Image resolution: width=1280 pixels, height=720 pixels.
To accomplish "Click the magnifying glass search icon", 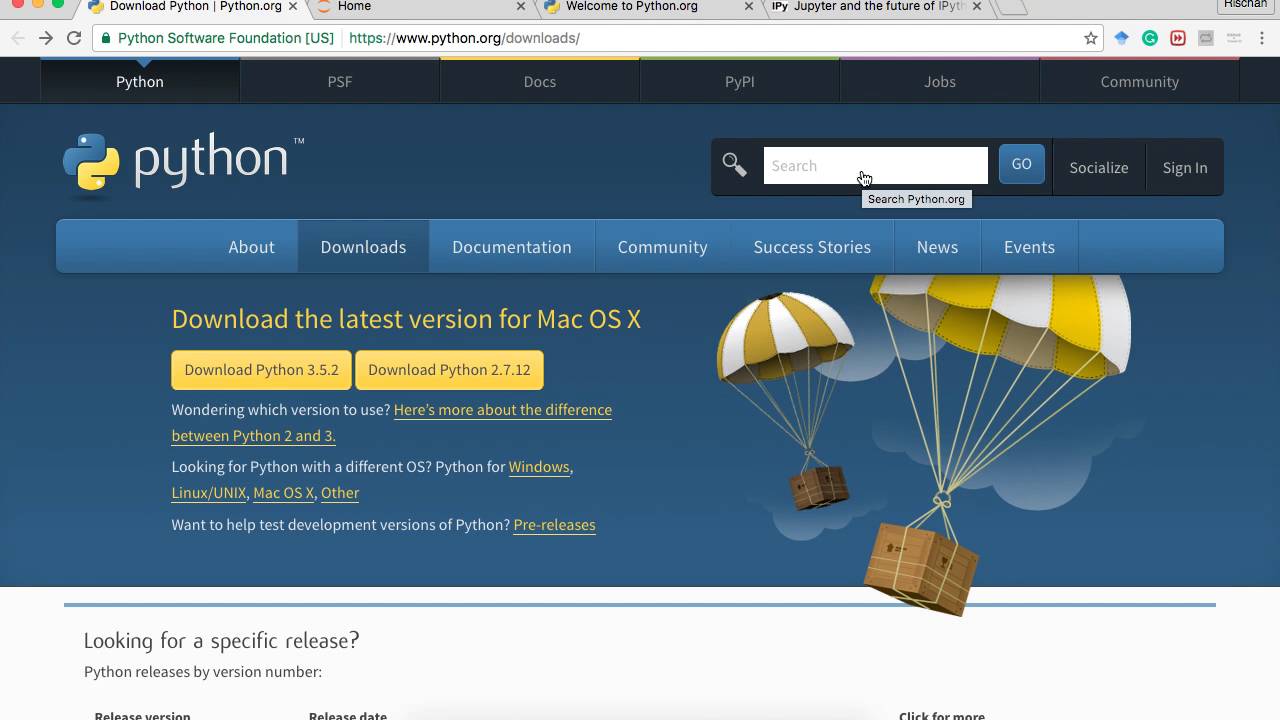I will coord(735,165).
